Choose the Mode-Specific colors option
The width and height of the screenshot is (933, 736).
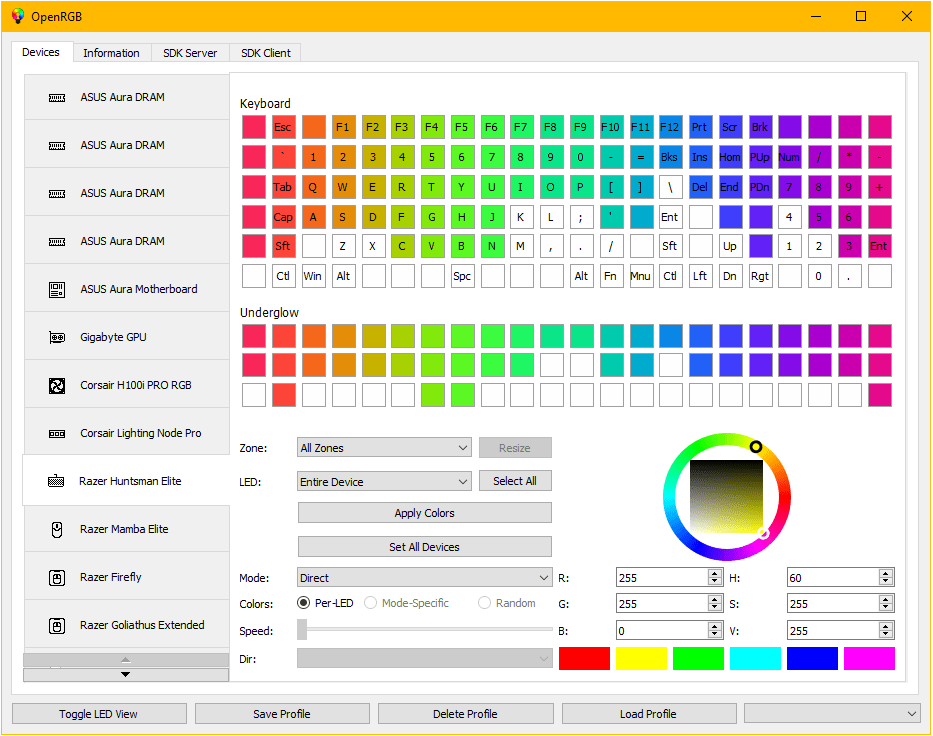[x=370, y=603]
